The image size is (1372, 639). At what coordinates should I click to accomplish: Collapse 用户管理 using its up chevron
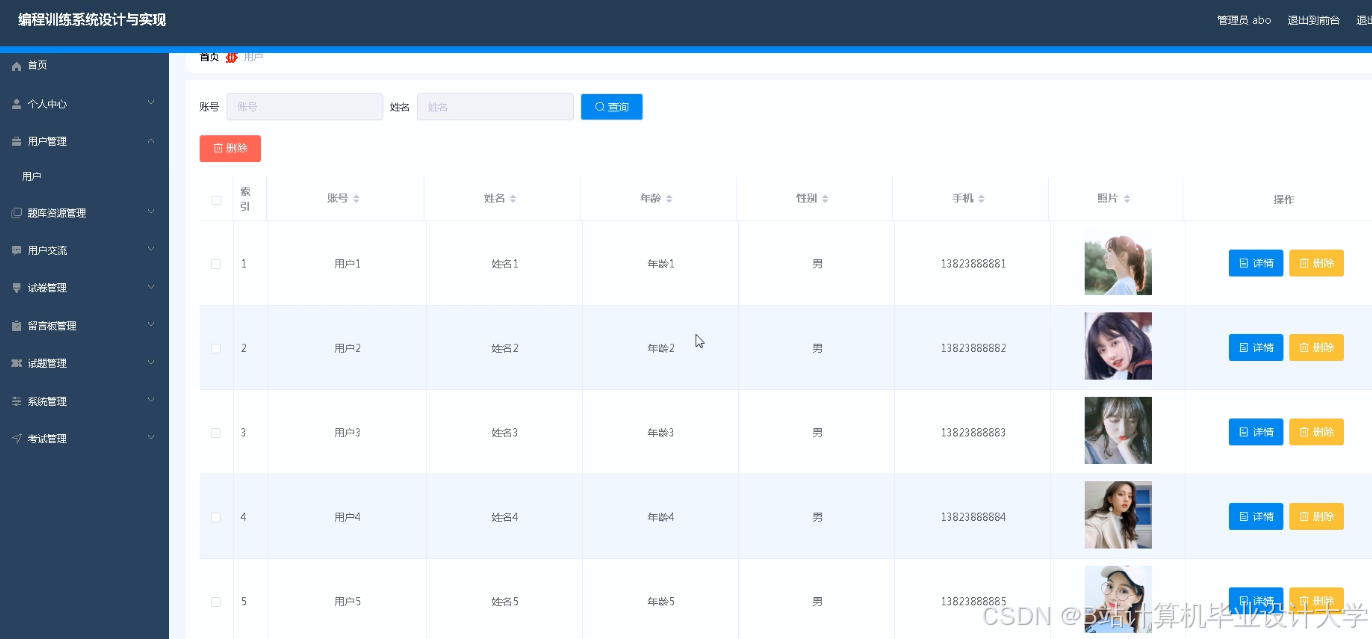click(151, 141)
